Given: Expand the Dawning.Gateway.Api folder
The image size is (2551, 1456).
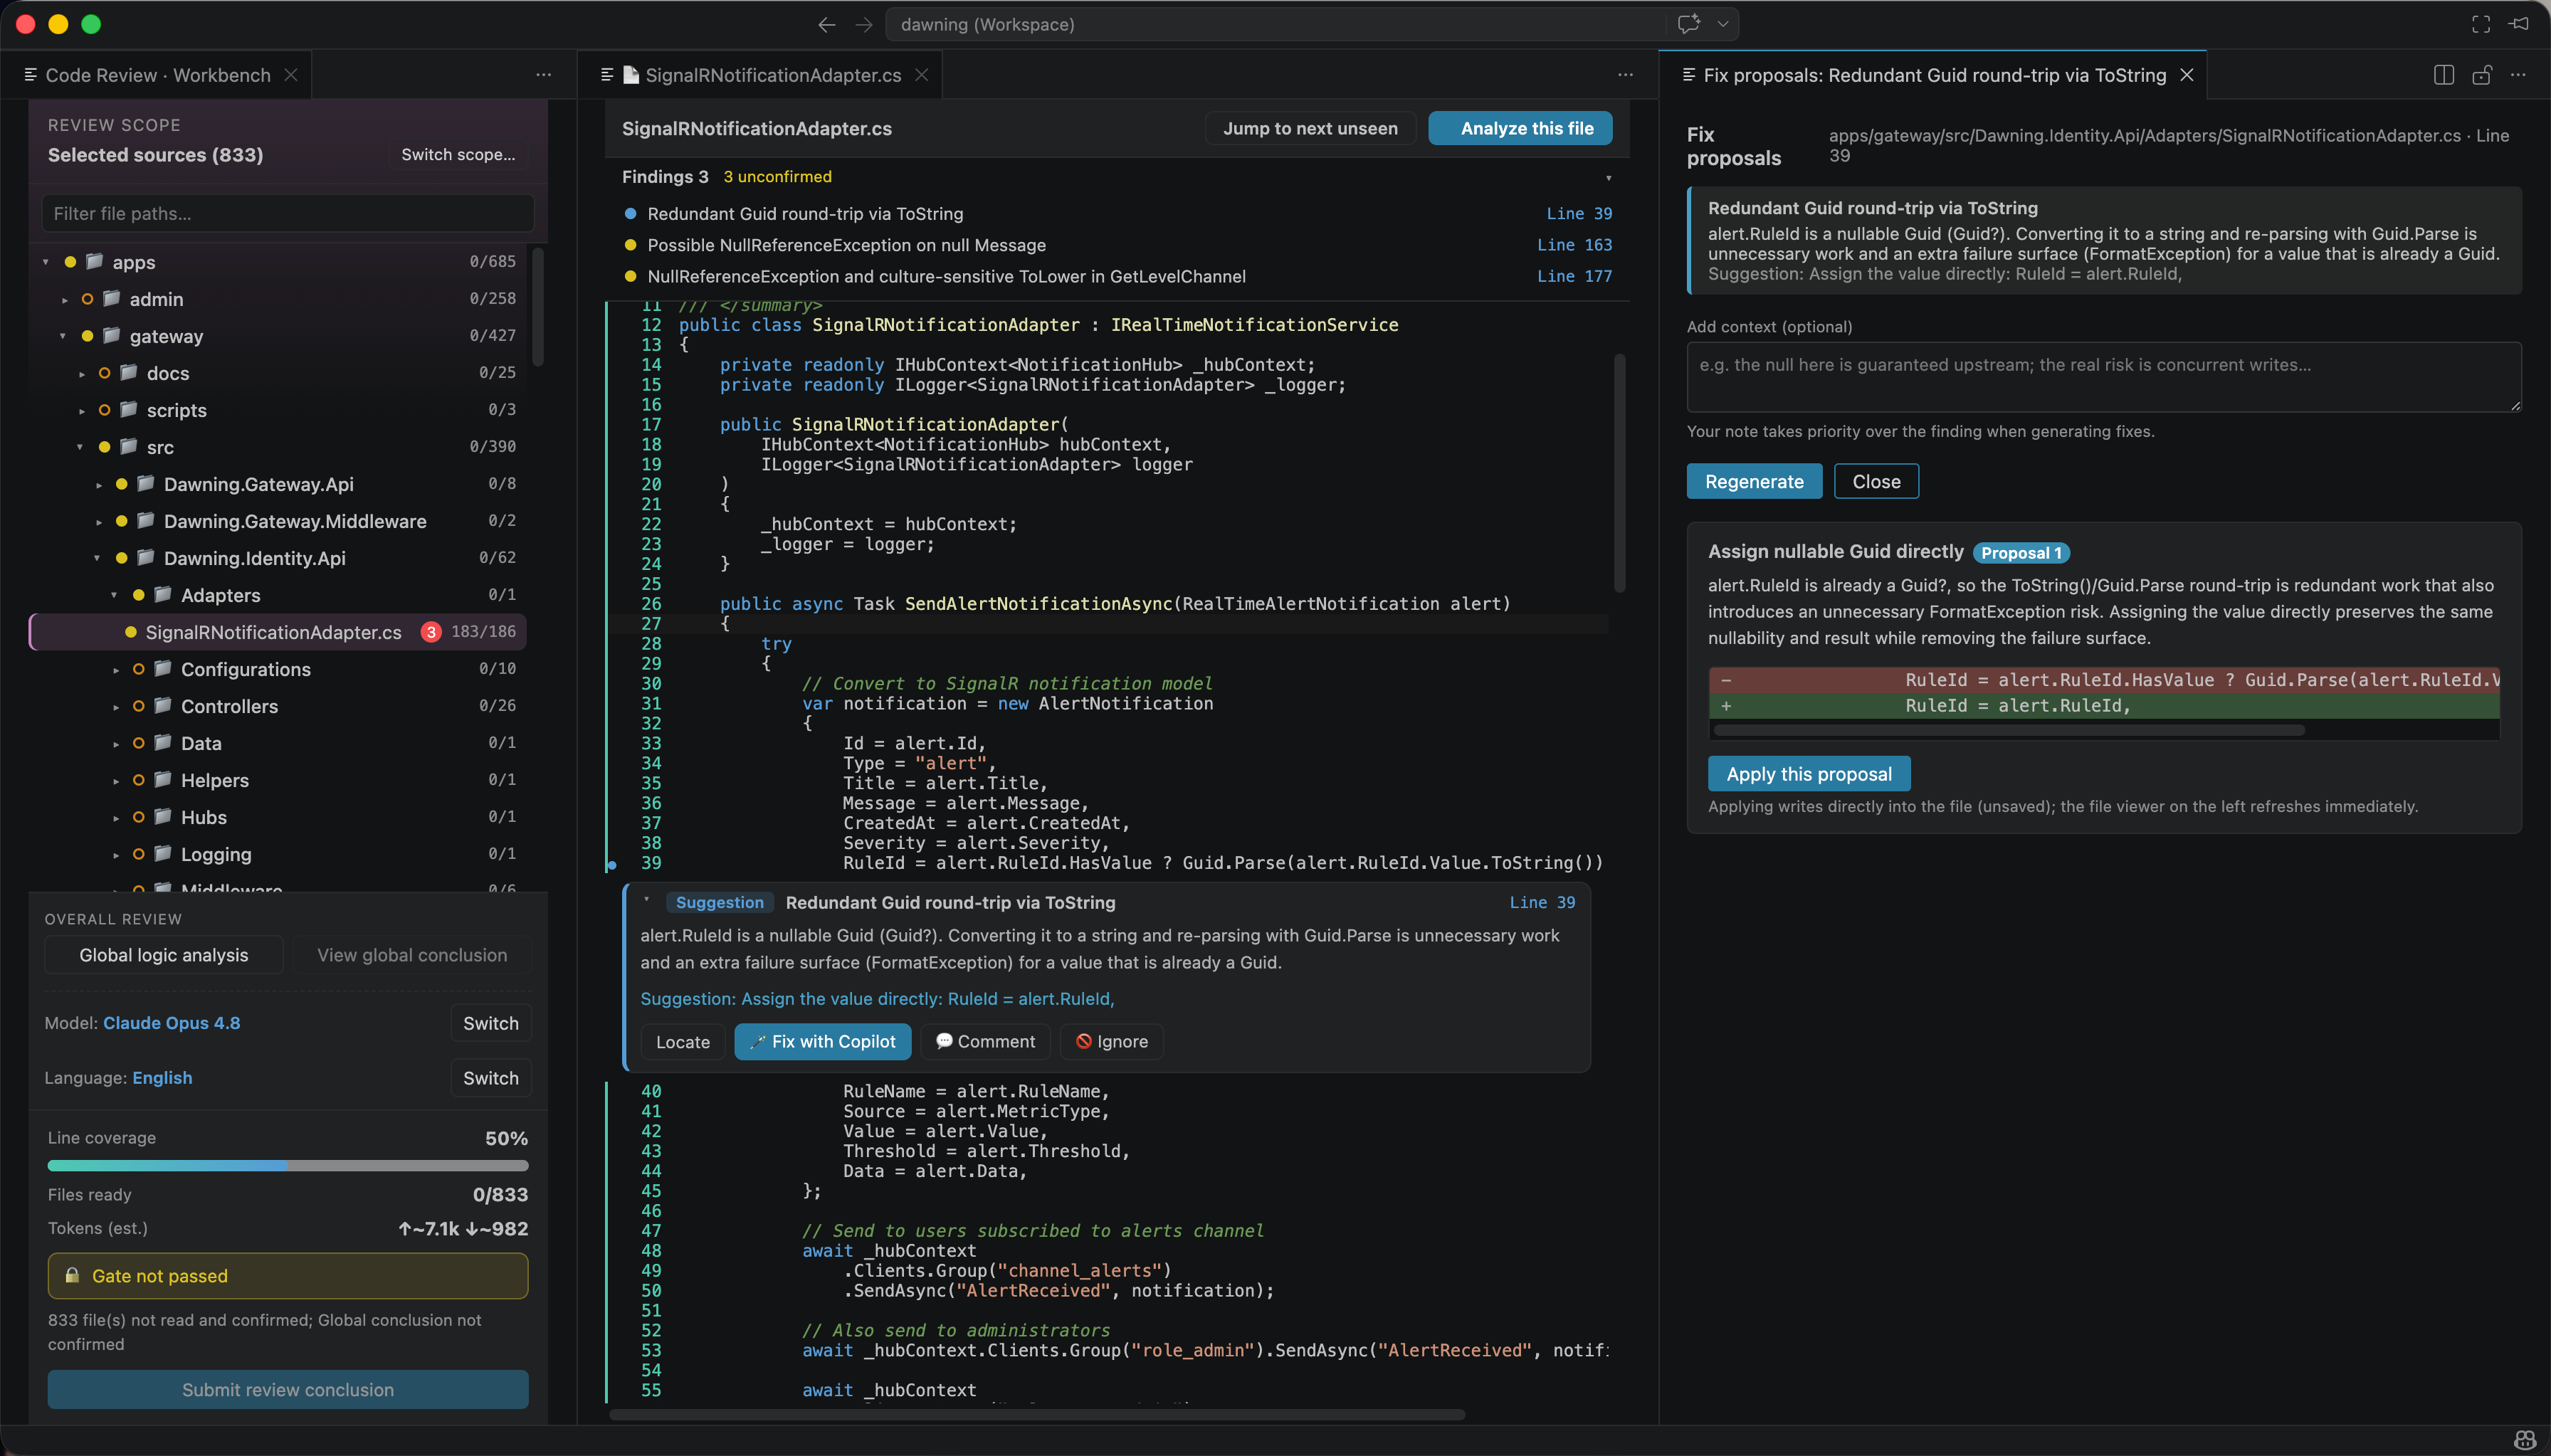Looking at the screenshot, I should 98,484.
